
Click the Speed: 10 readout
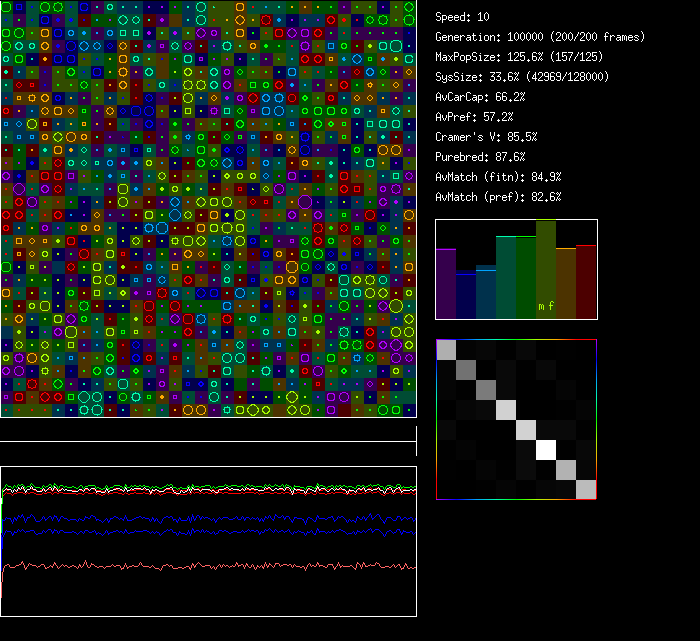pos(462,17)
